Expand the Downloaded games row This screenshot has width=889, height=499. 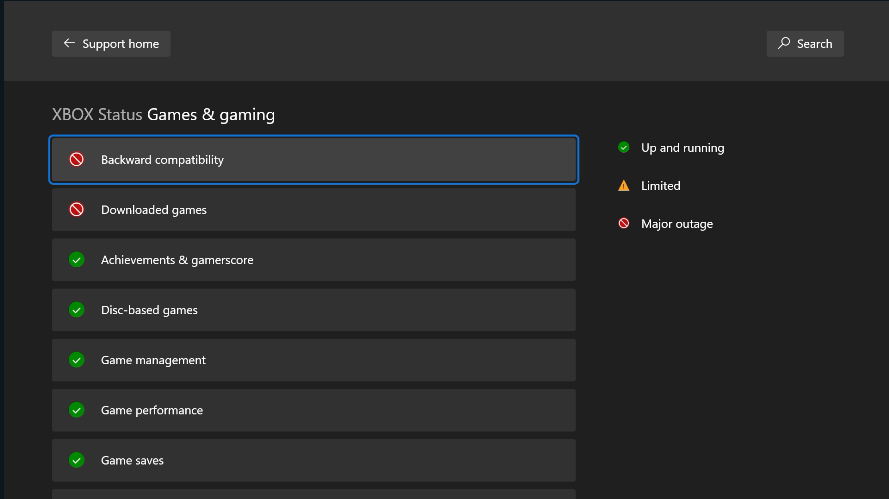[314, 210]
